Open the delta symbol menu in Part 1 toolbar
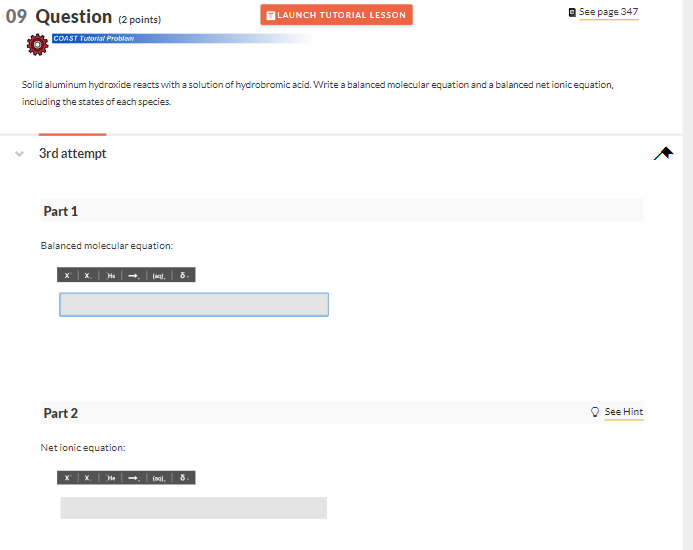The height and width of the screenshot is (550, 693). [183, 275]
